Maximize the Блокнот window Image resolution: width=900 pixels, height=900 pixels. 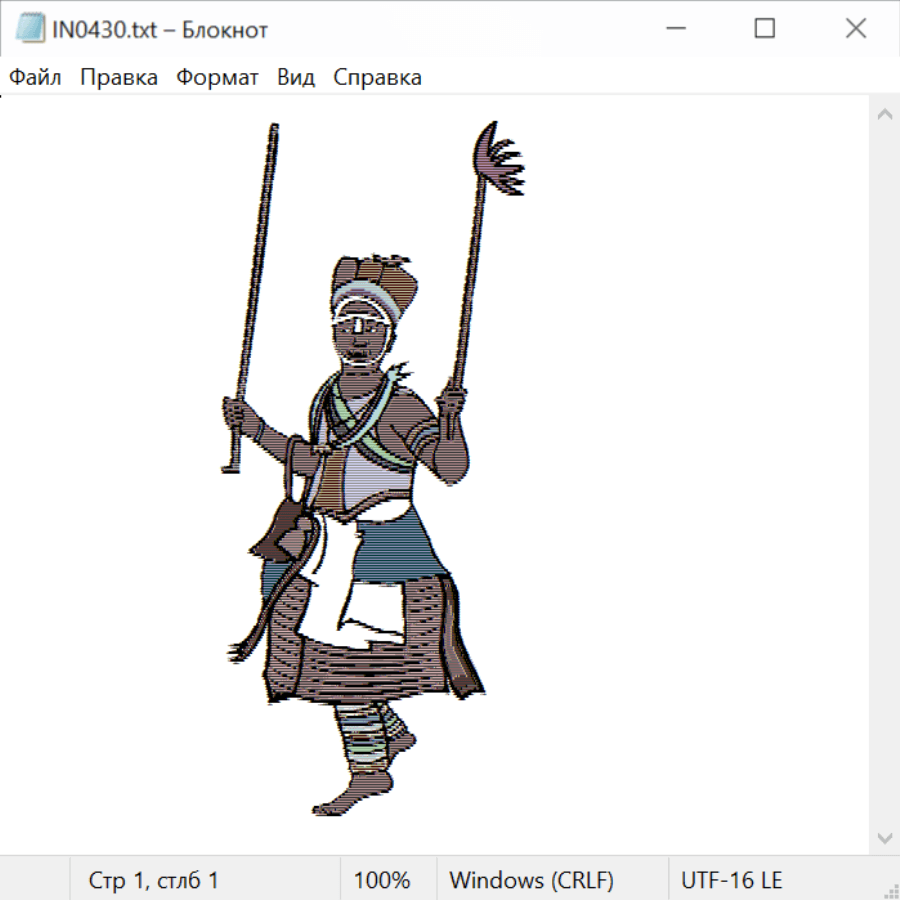click(x=764, y=29)
